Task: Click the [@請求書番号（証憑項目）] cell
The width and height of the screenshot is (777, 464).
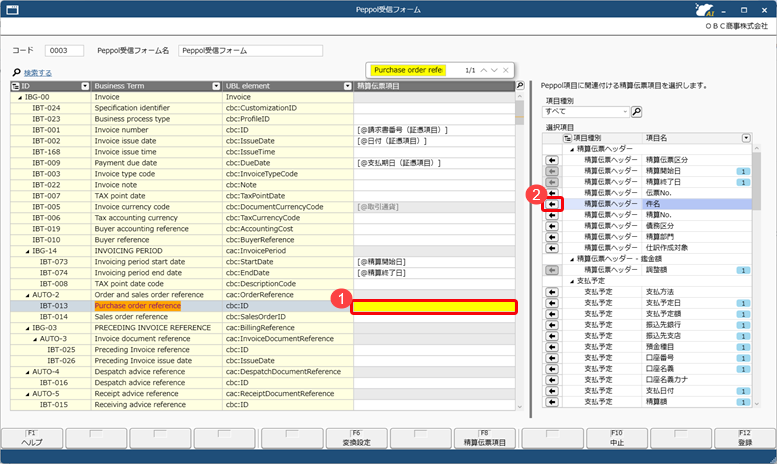Action: tap(434, 130)
